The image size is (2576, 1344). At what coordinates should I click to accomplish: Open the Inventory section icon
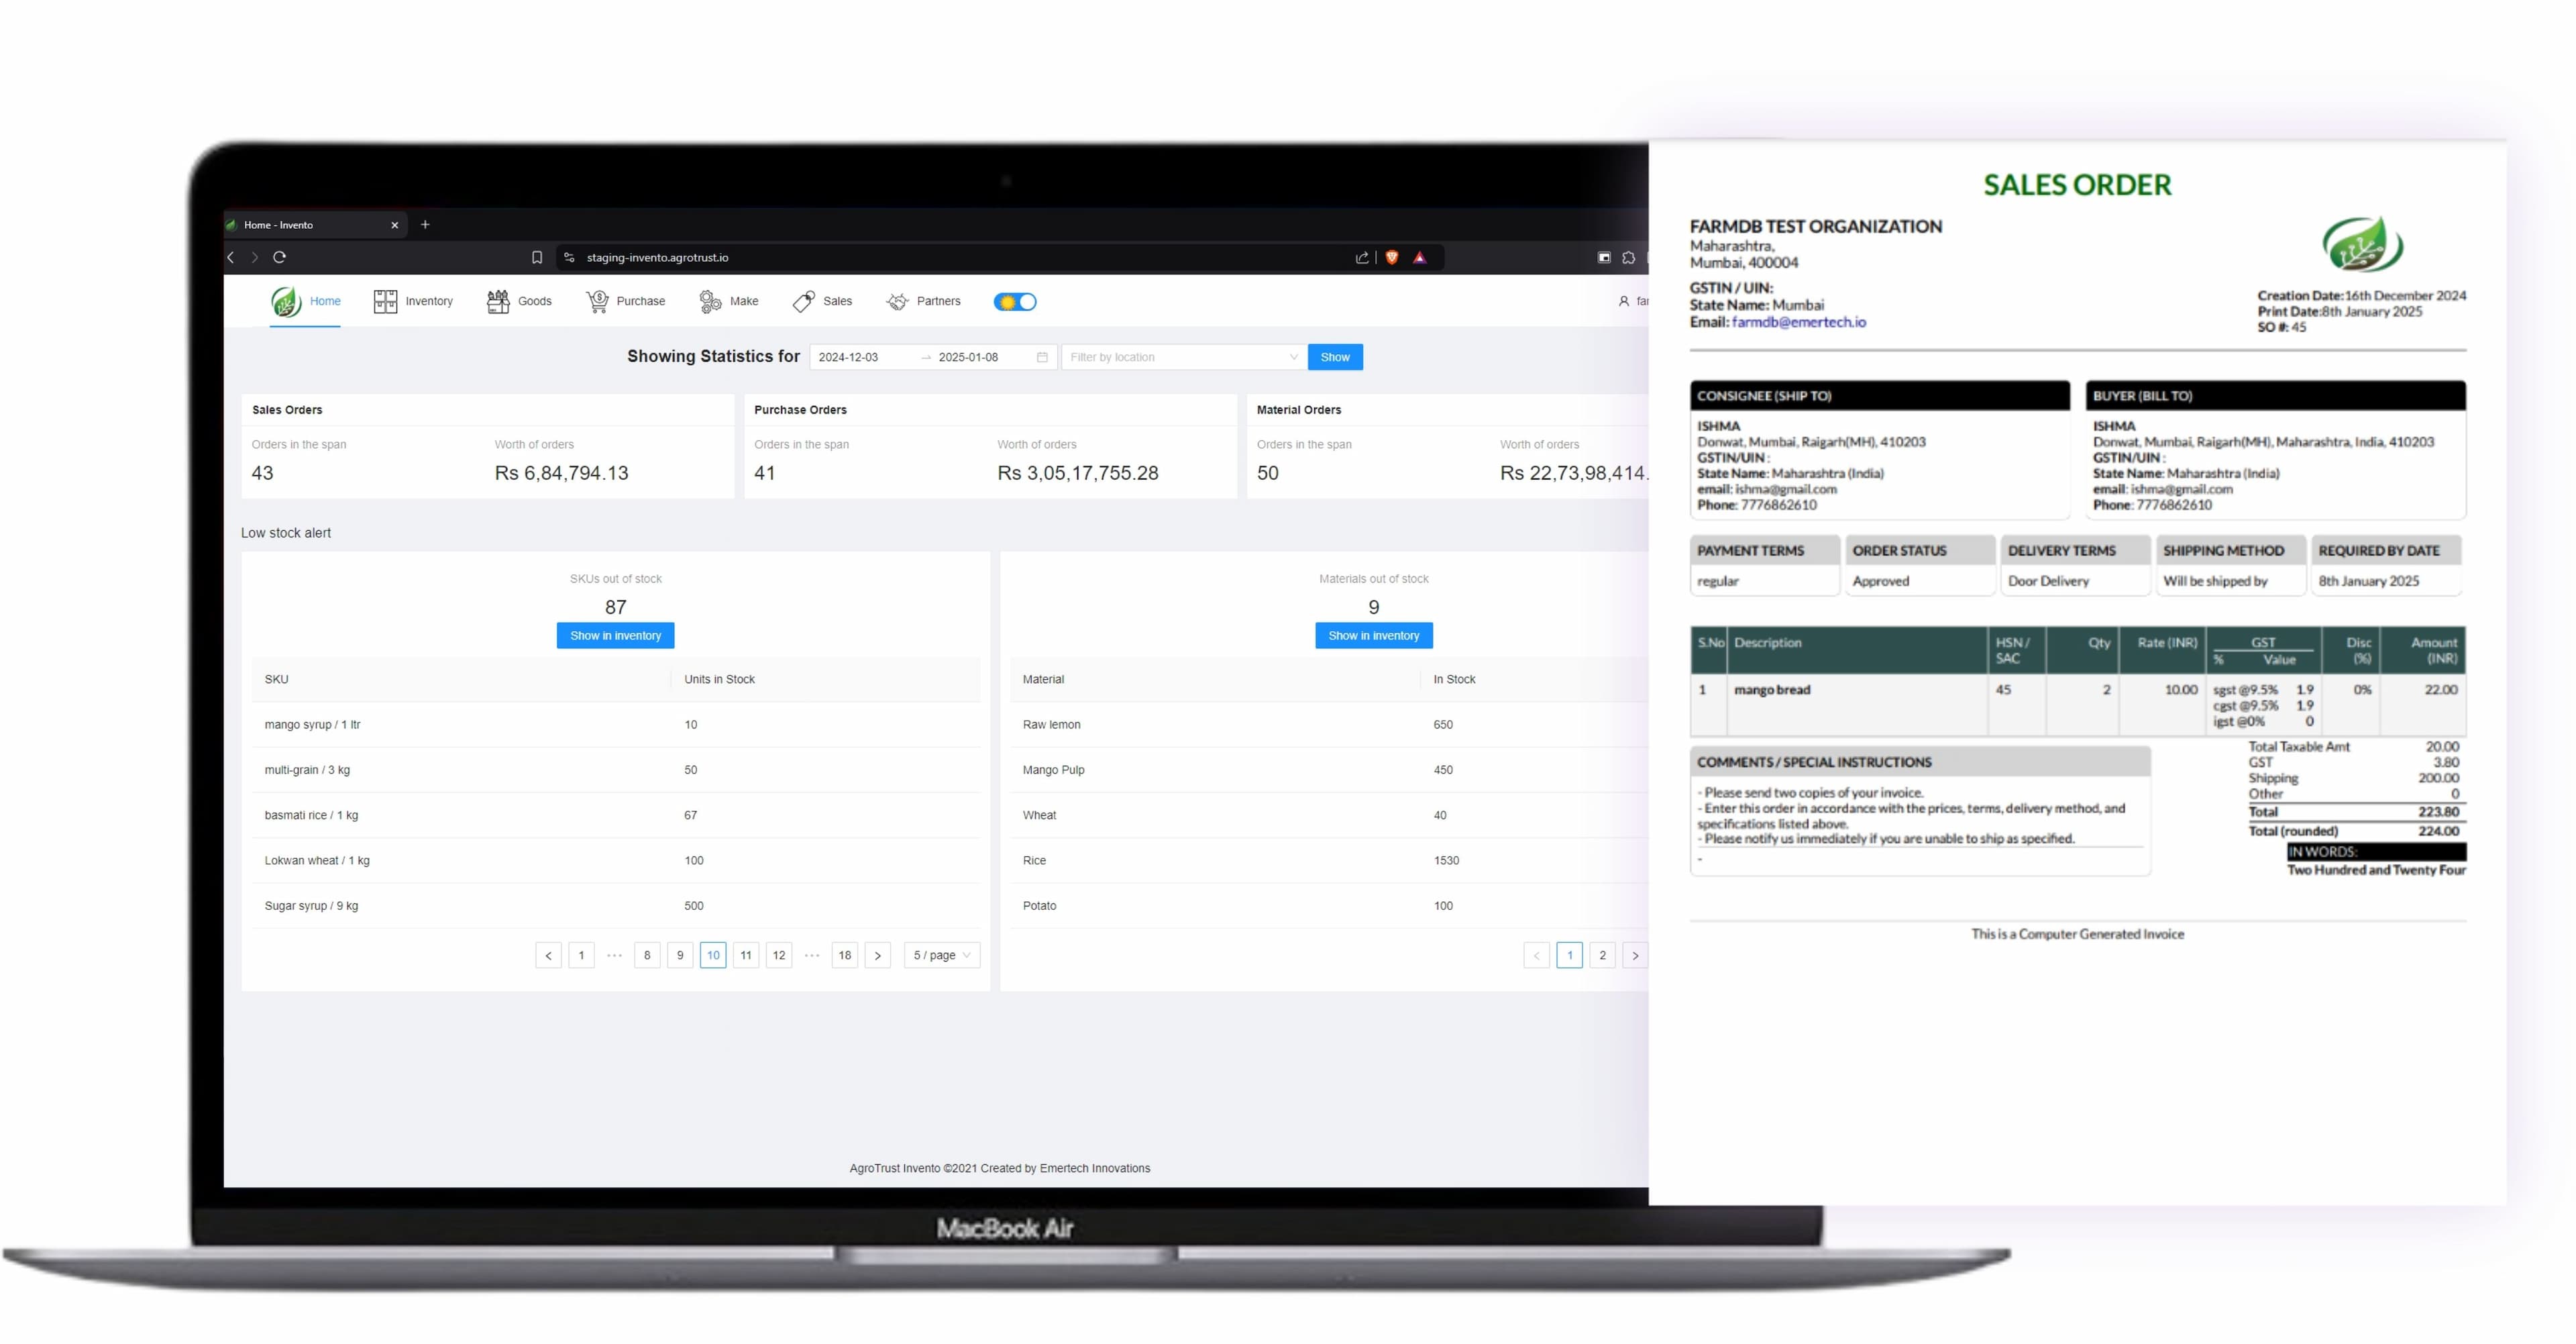coord(385,301)
